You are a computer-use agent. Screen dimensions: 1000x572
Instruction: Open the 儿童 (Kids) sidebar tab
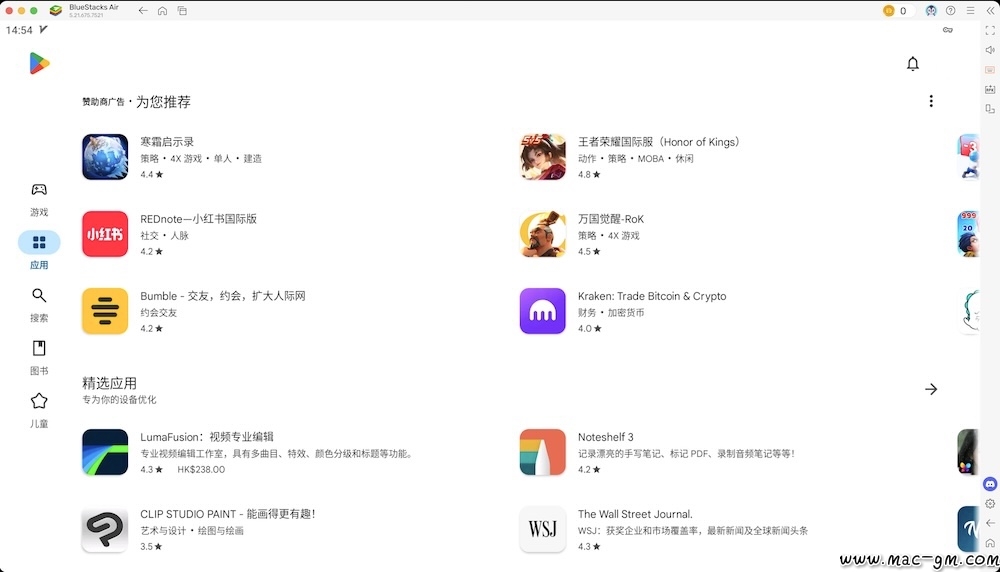click(39, 411)
